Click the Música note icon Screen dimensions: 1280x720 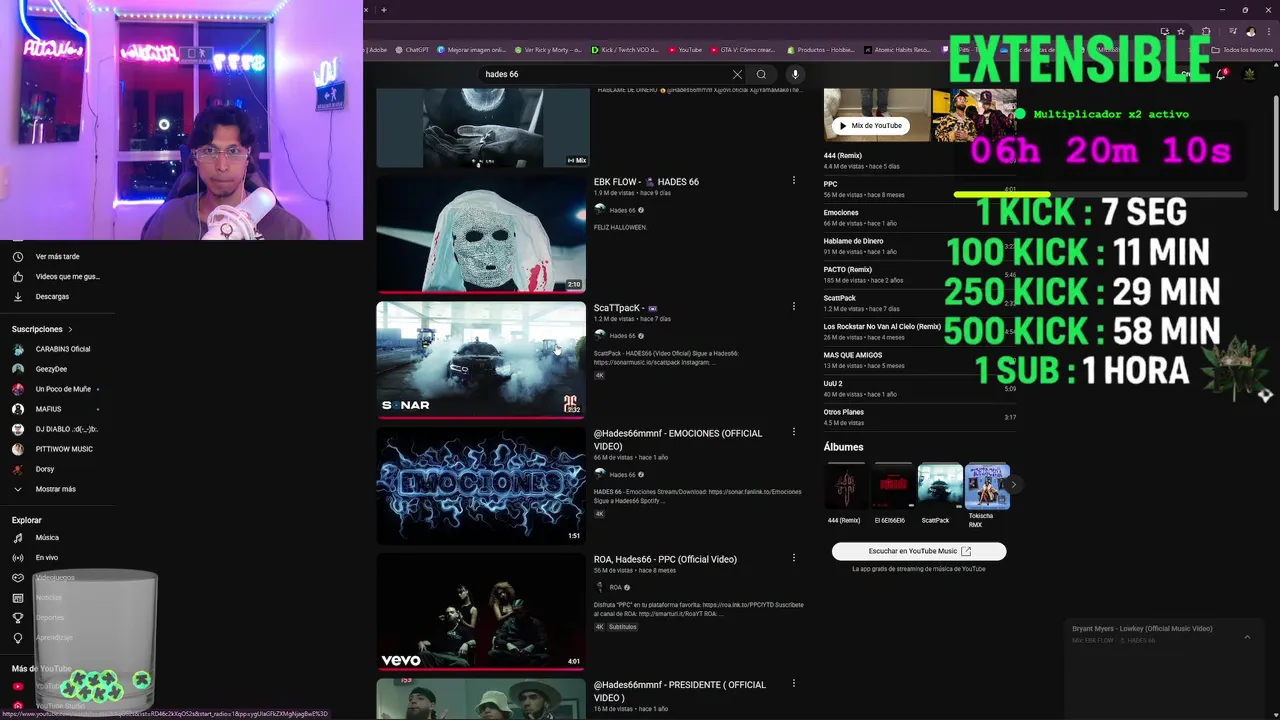[18, 538]
